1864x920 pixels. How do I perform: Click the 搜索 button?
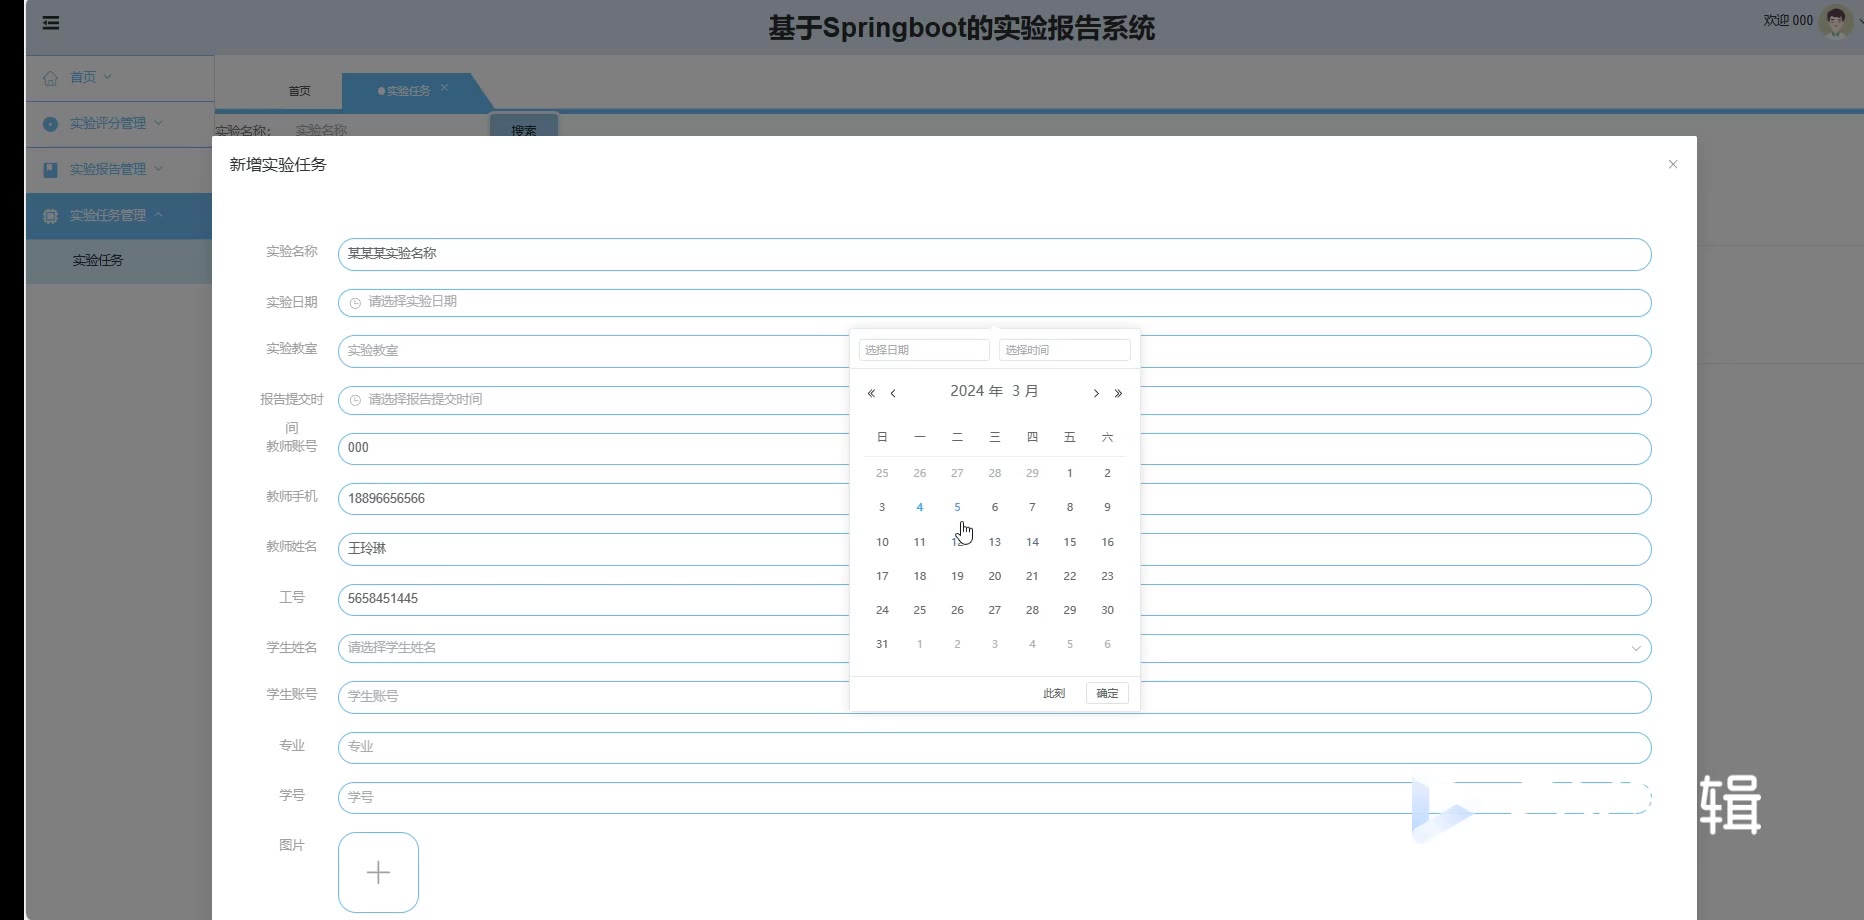point(524,128)
